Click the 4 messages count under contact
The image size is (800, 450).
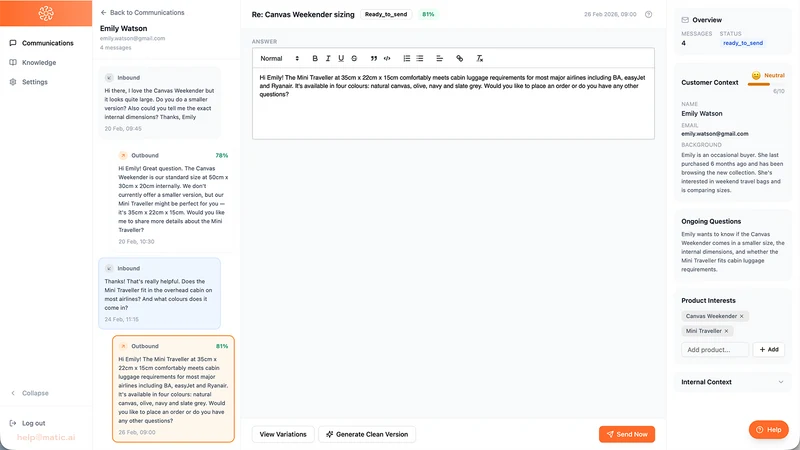coord(115,47)
